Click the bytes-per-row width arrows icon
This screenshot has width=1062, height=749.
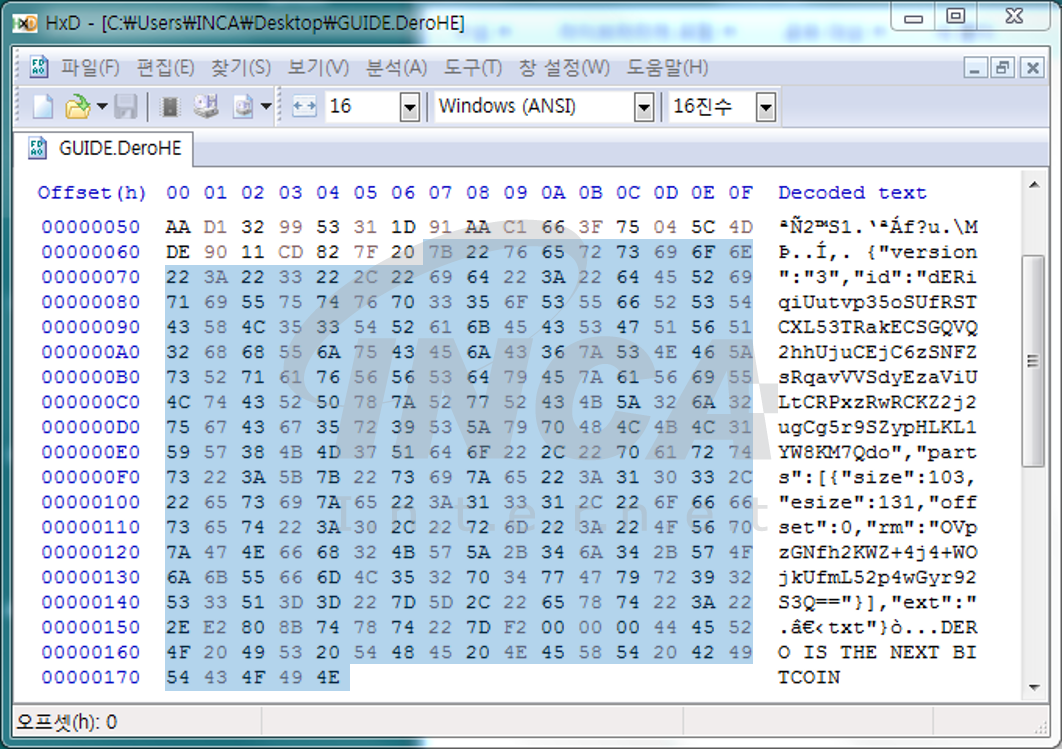coord(304,106)
